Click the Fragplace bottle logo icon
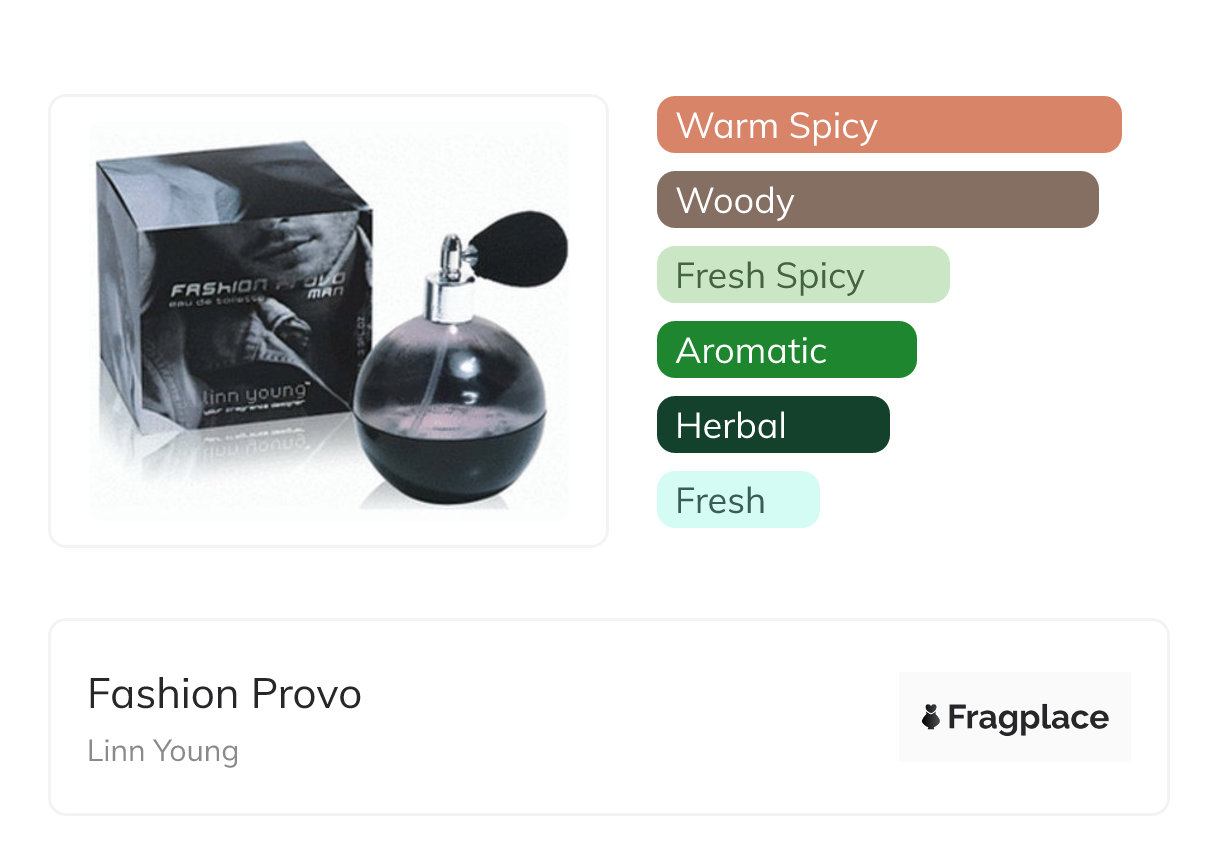 coord(931,717)
